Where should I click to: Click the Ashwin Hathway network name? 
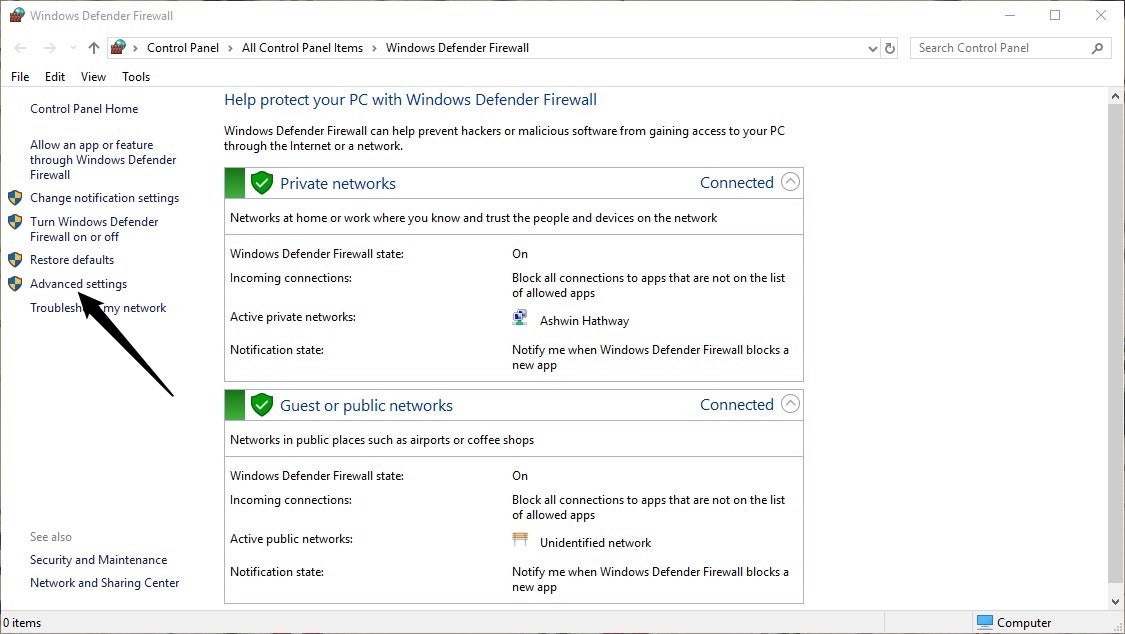(584, 321)
